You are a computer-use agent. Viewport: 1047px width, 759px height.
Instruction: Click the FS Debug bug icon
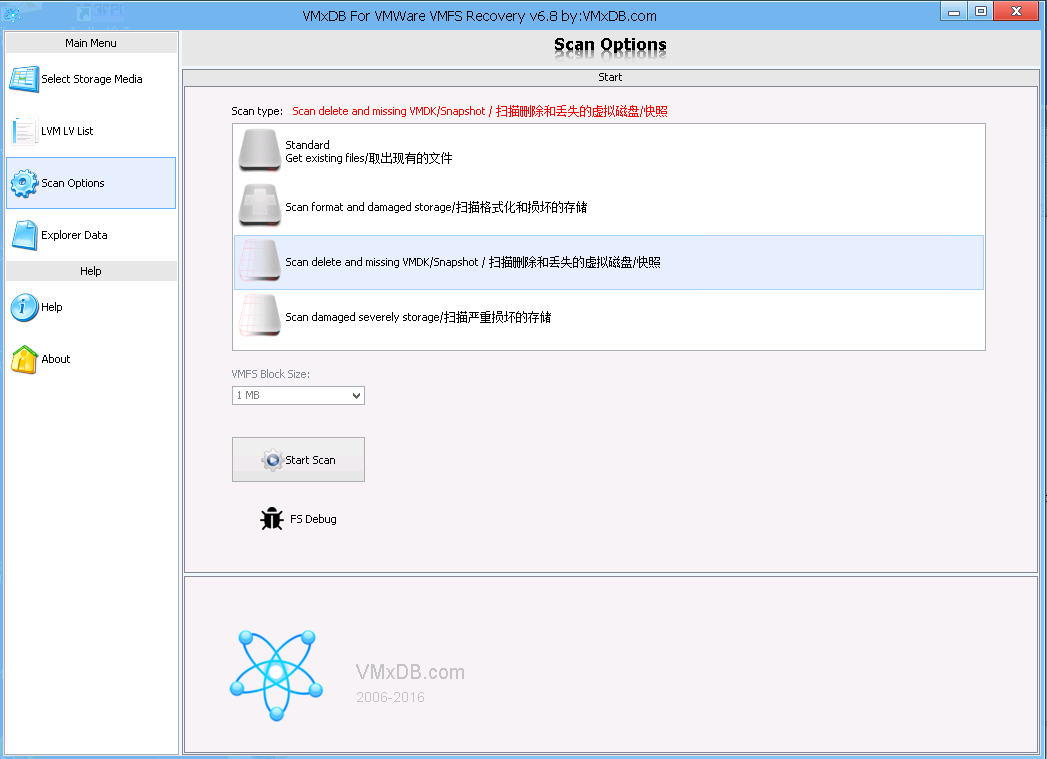(272, 519)
